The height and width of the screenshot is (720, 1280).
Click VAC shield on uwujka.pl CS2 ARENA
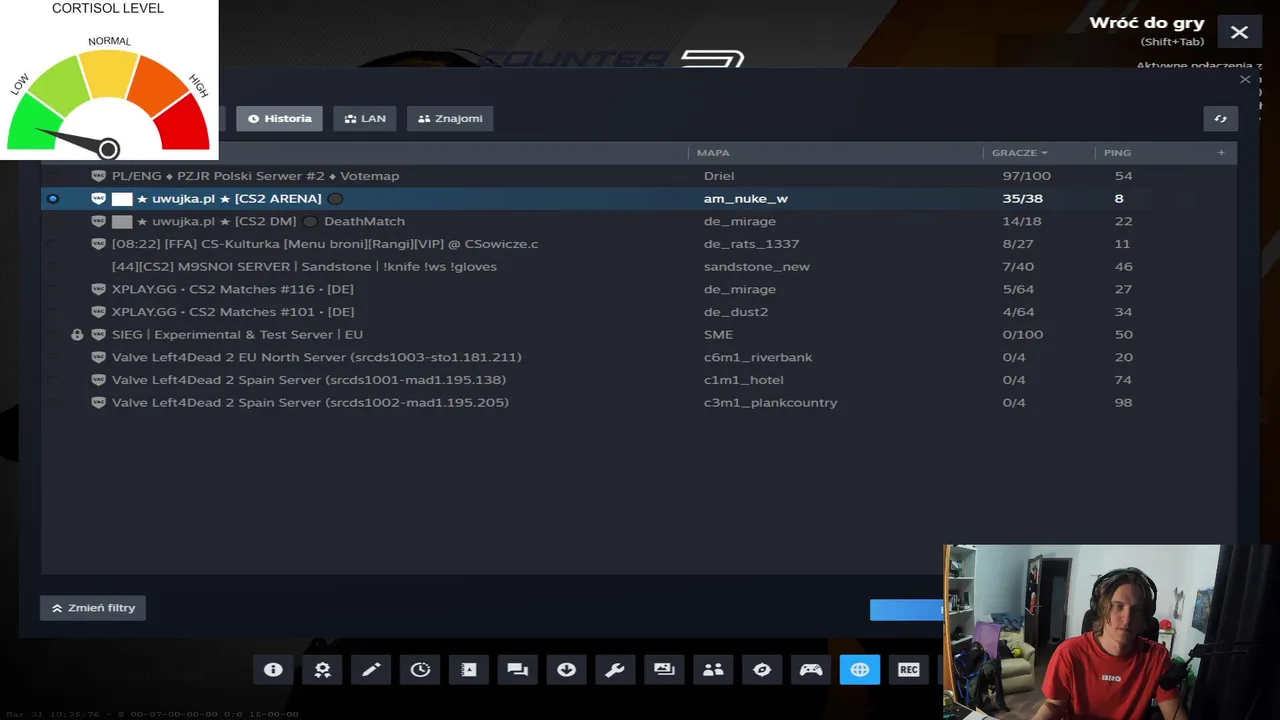[x=98, y=199]
